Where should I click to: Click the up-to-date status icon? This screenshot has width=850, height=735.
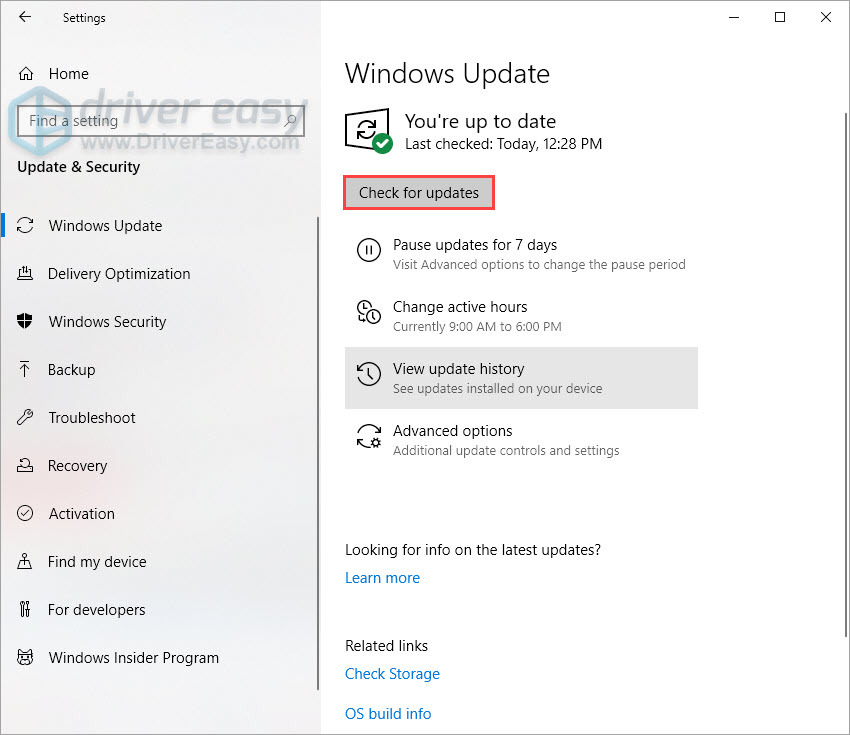pos(369,131)
